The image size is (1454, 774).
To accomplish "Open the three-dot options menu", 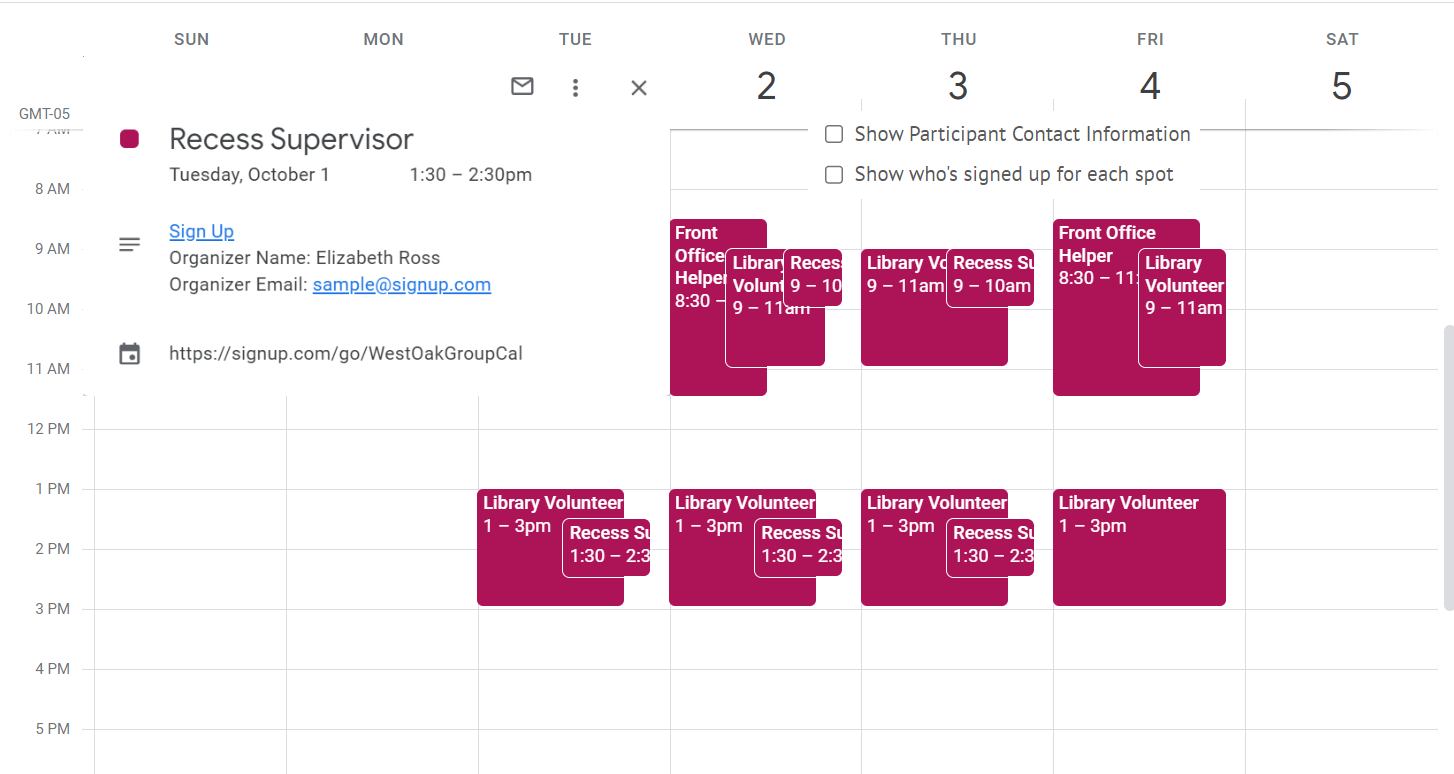I will (575, 88).
